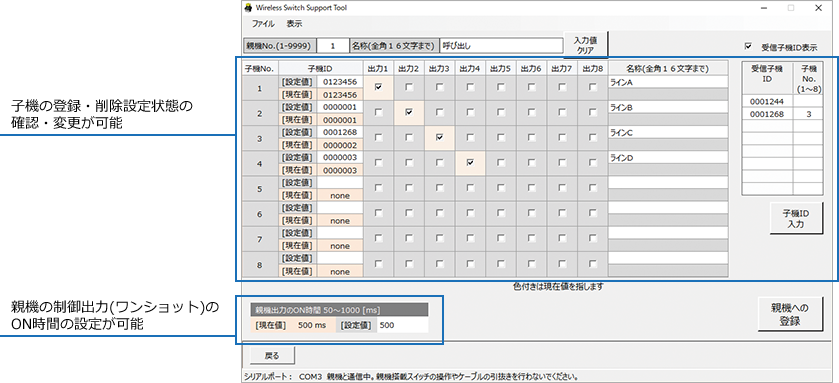Click the 500 ms current value
The width and height of the screenshot is (839, 383).
311,325
